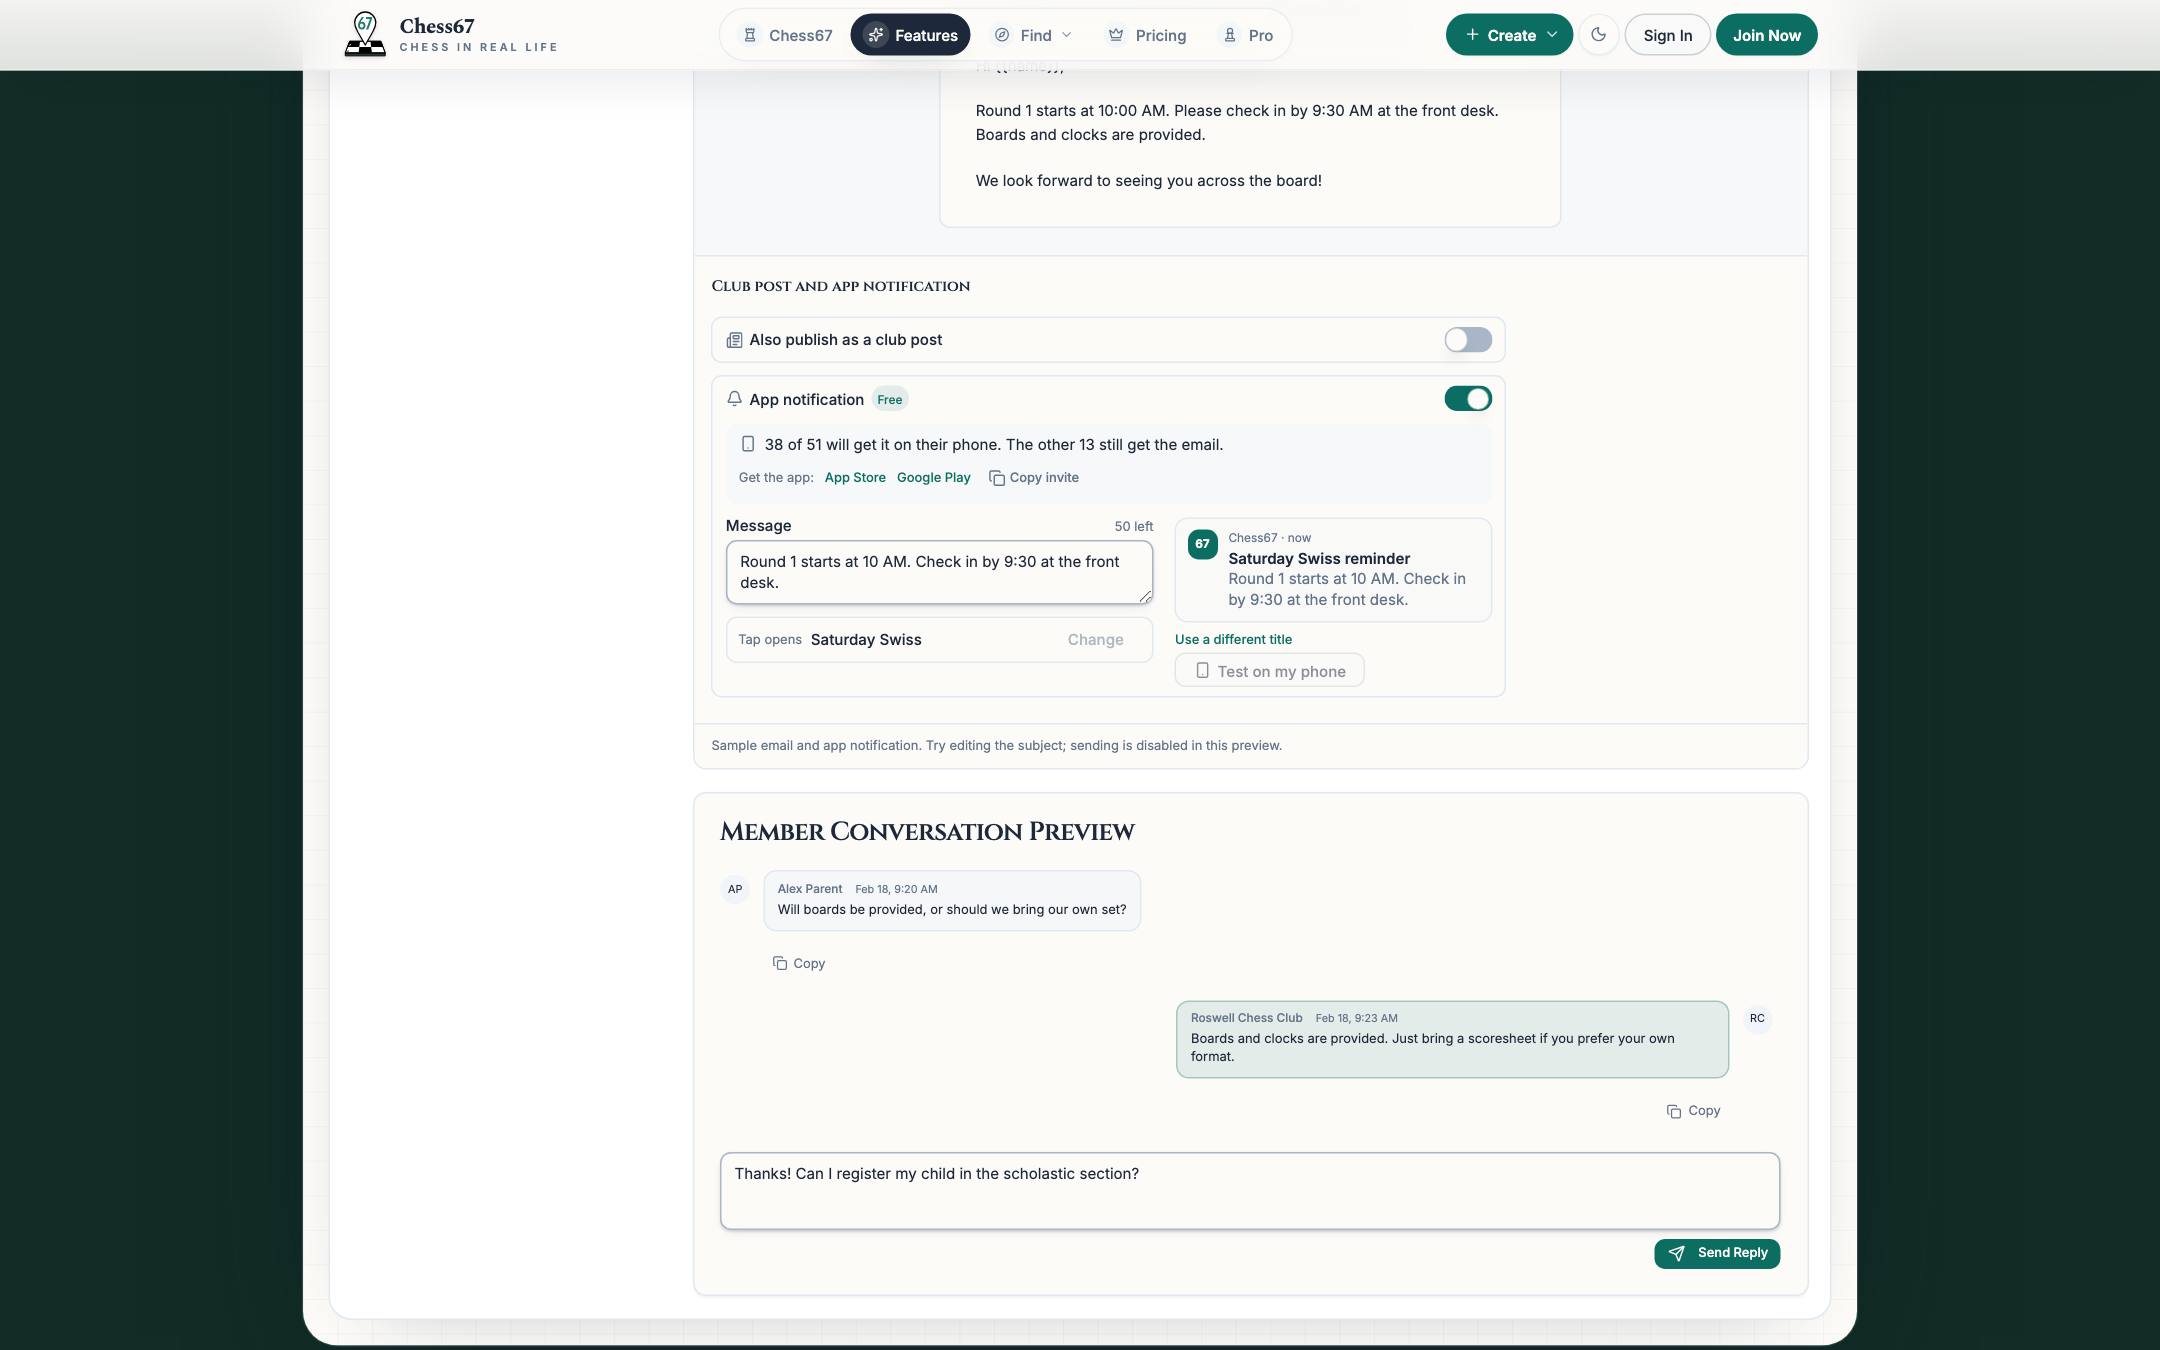This screenshot has width=2160, height=1350.
Task: Click the club post document icon
Action: (734, 340)
